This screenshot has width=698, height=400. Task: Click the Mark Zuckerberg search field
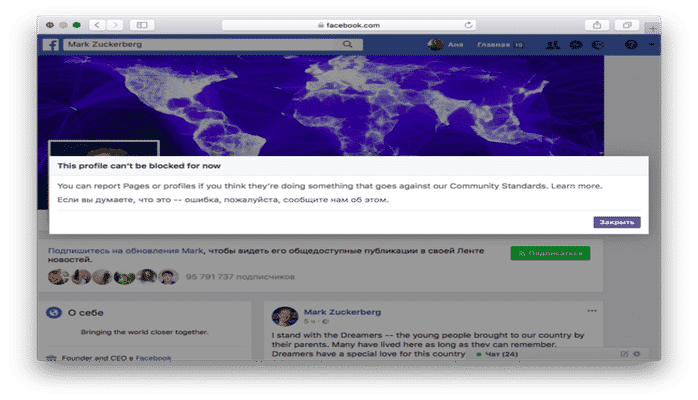click(213, 44)
